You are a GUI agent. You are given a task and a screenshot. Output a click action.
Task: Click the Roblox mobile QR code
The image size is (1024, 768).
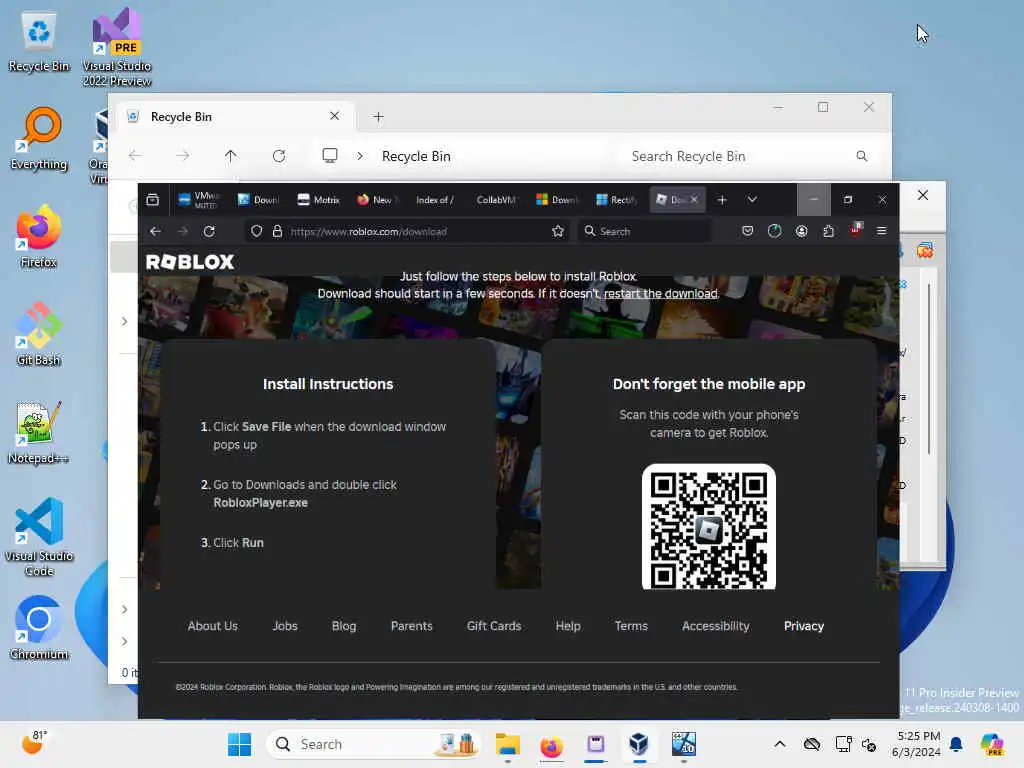coord(709,527)
